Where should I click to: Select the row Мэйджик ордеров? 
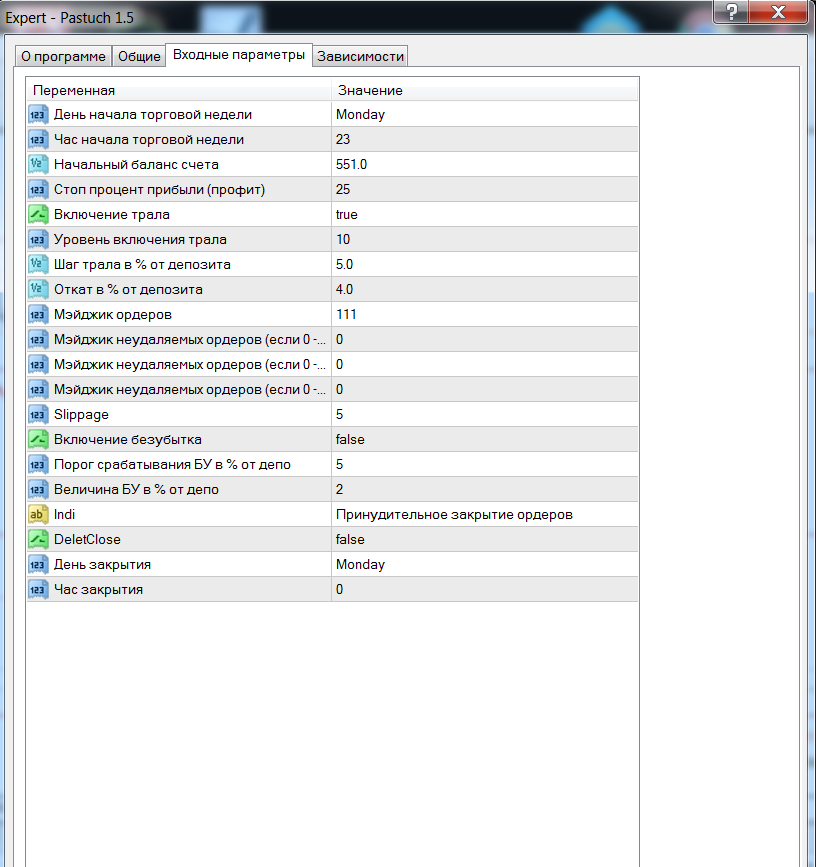tap(332, 315)
